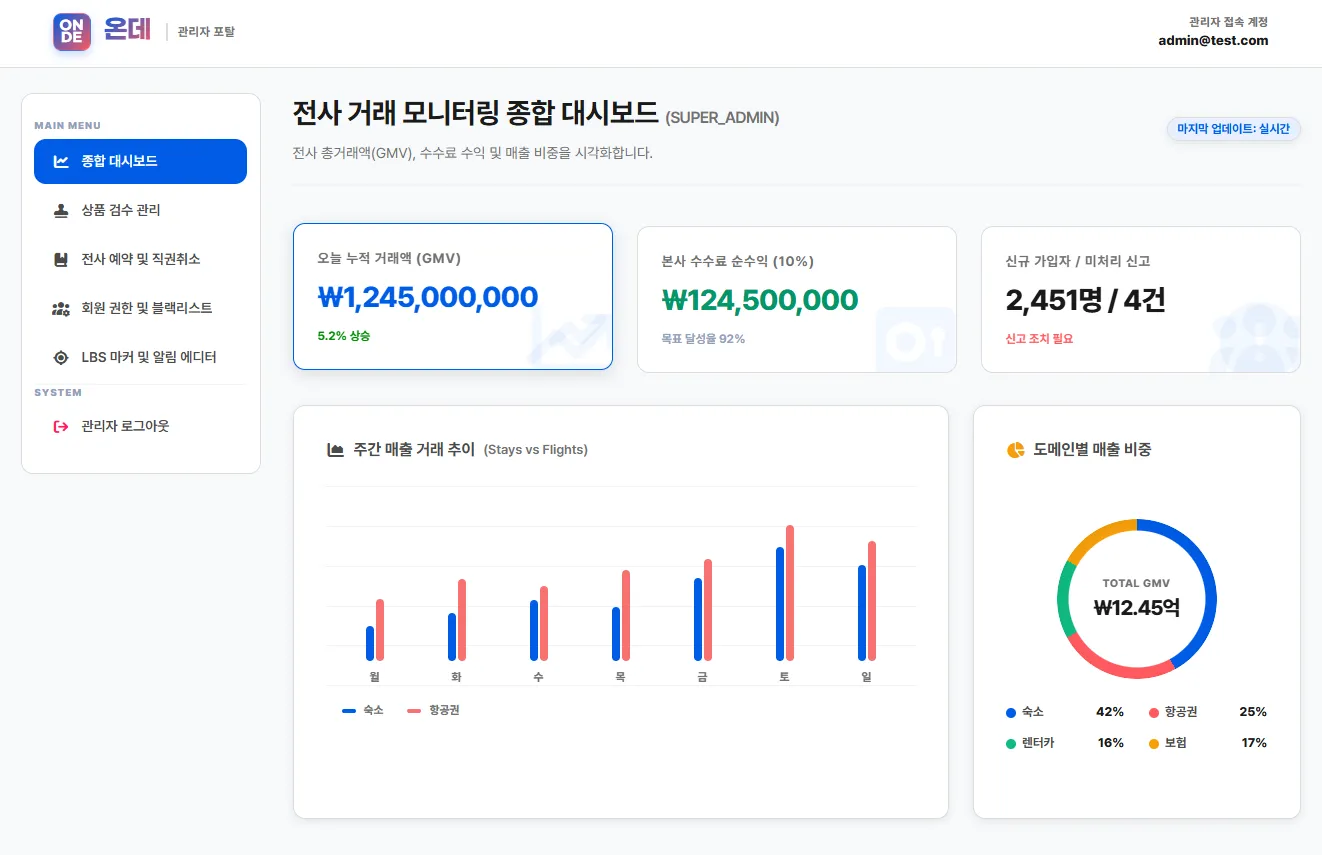Click the 목표 달성율 92% text
Viewport: 1322px width, 855px height.
[703, 339]
